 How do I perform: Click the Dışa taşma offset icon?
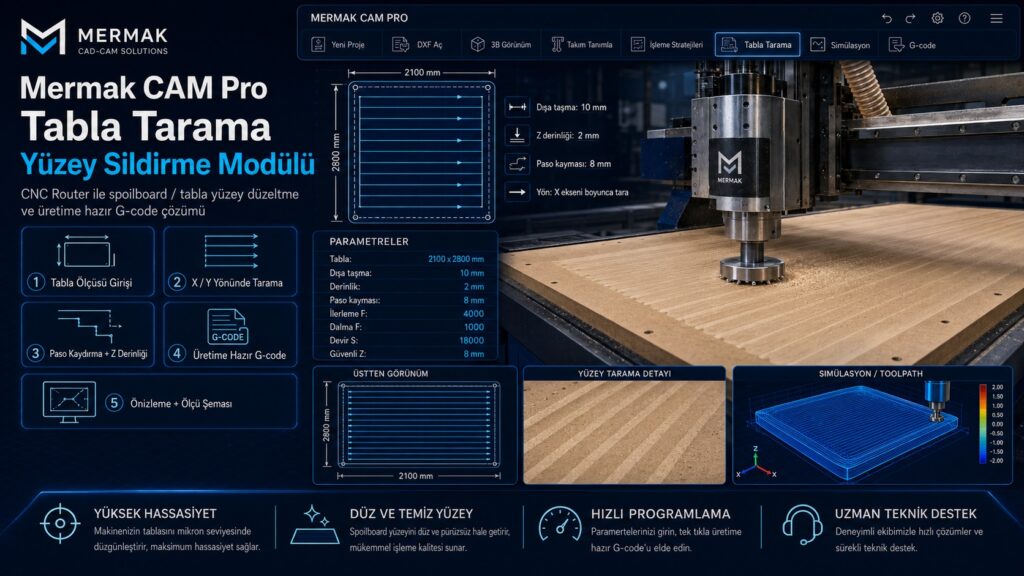pos(517,107)
